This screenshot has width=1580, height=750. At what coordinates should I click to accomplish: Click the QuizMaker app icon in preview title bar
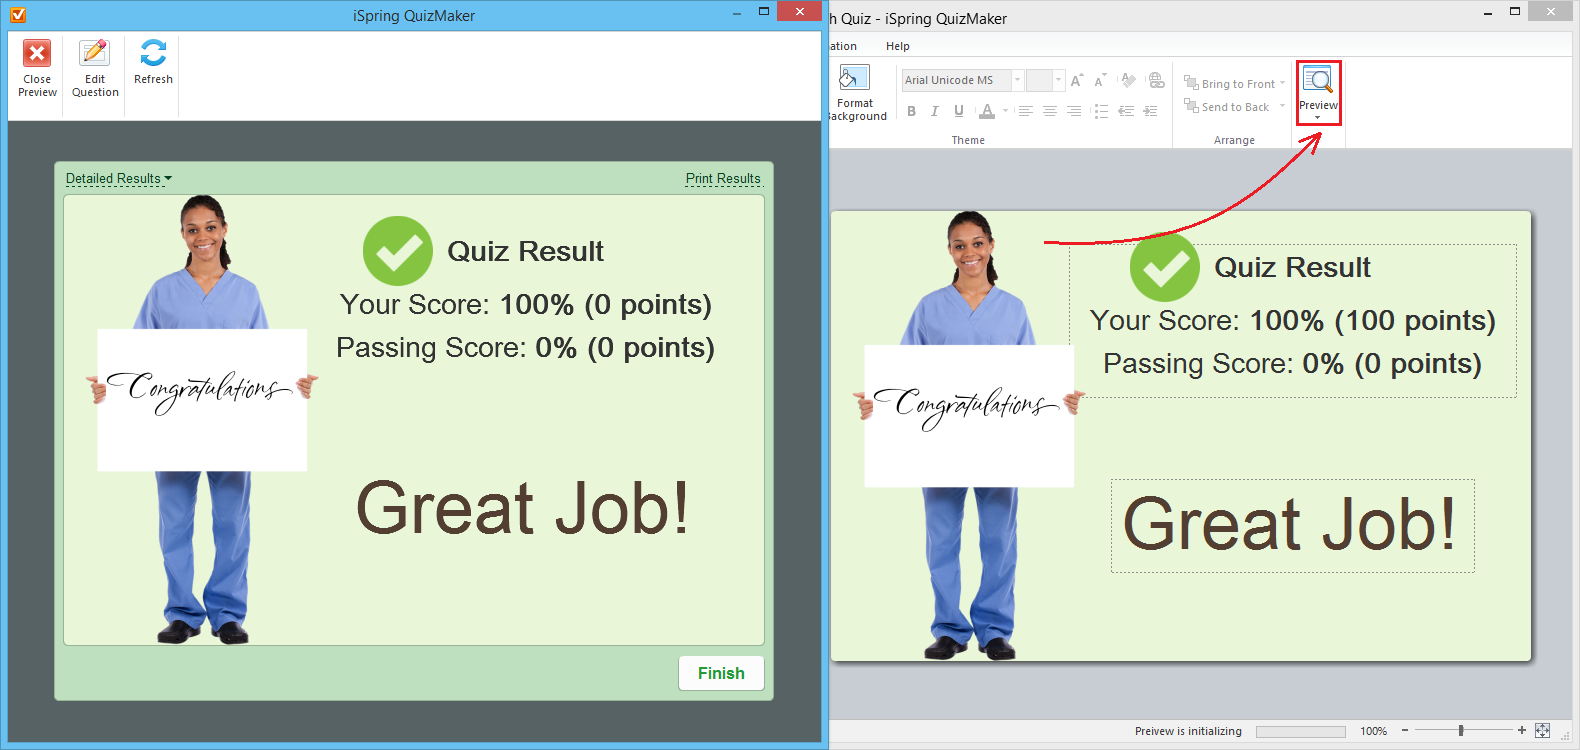coord(18,15)
